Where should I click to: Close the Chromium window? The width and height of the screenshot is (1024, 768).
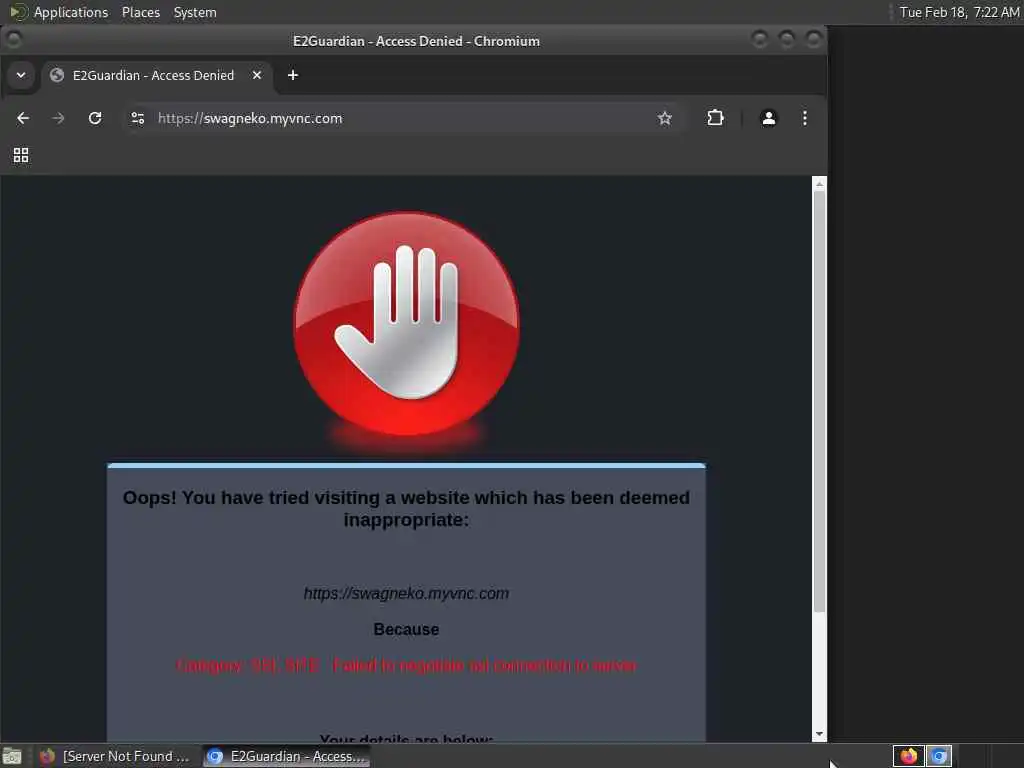point(814,40)
